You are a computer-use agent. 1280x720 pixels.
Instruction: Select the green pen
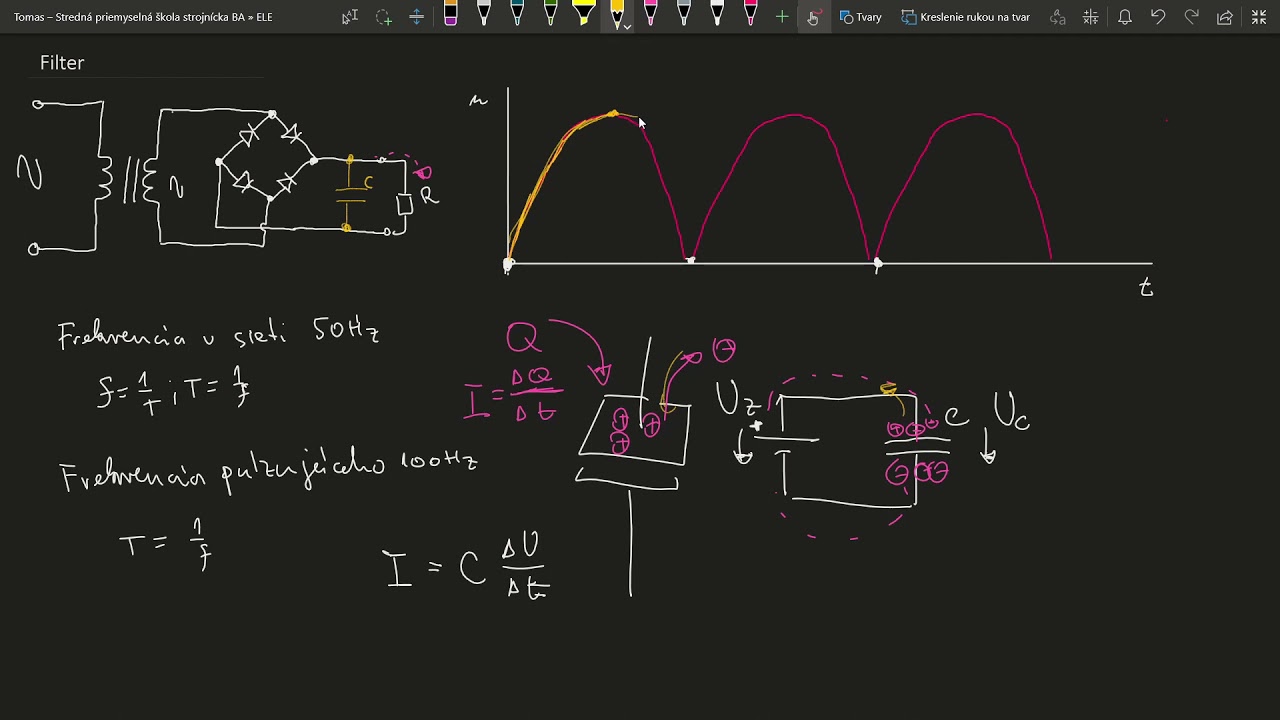pyautogui.click(x=550, y=15)
